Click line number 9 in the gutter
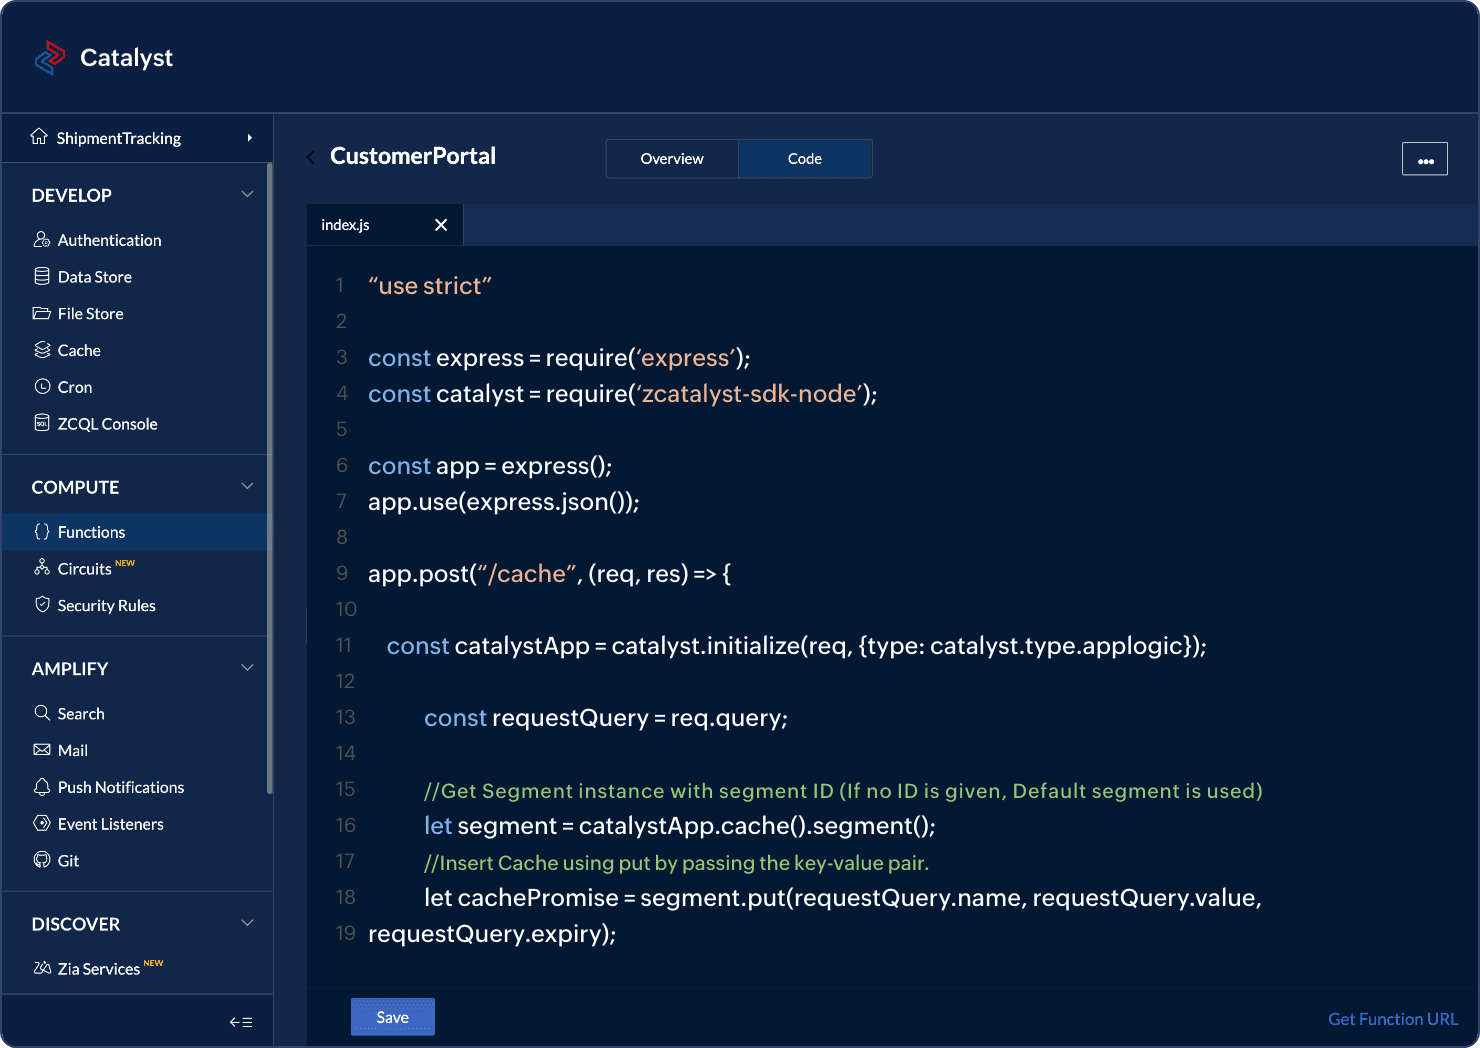This screenshot has width=1480, height=1048. (x=342, y=573)
